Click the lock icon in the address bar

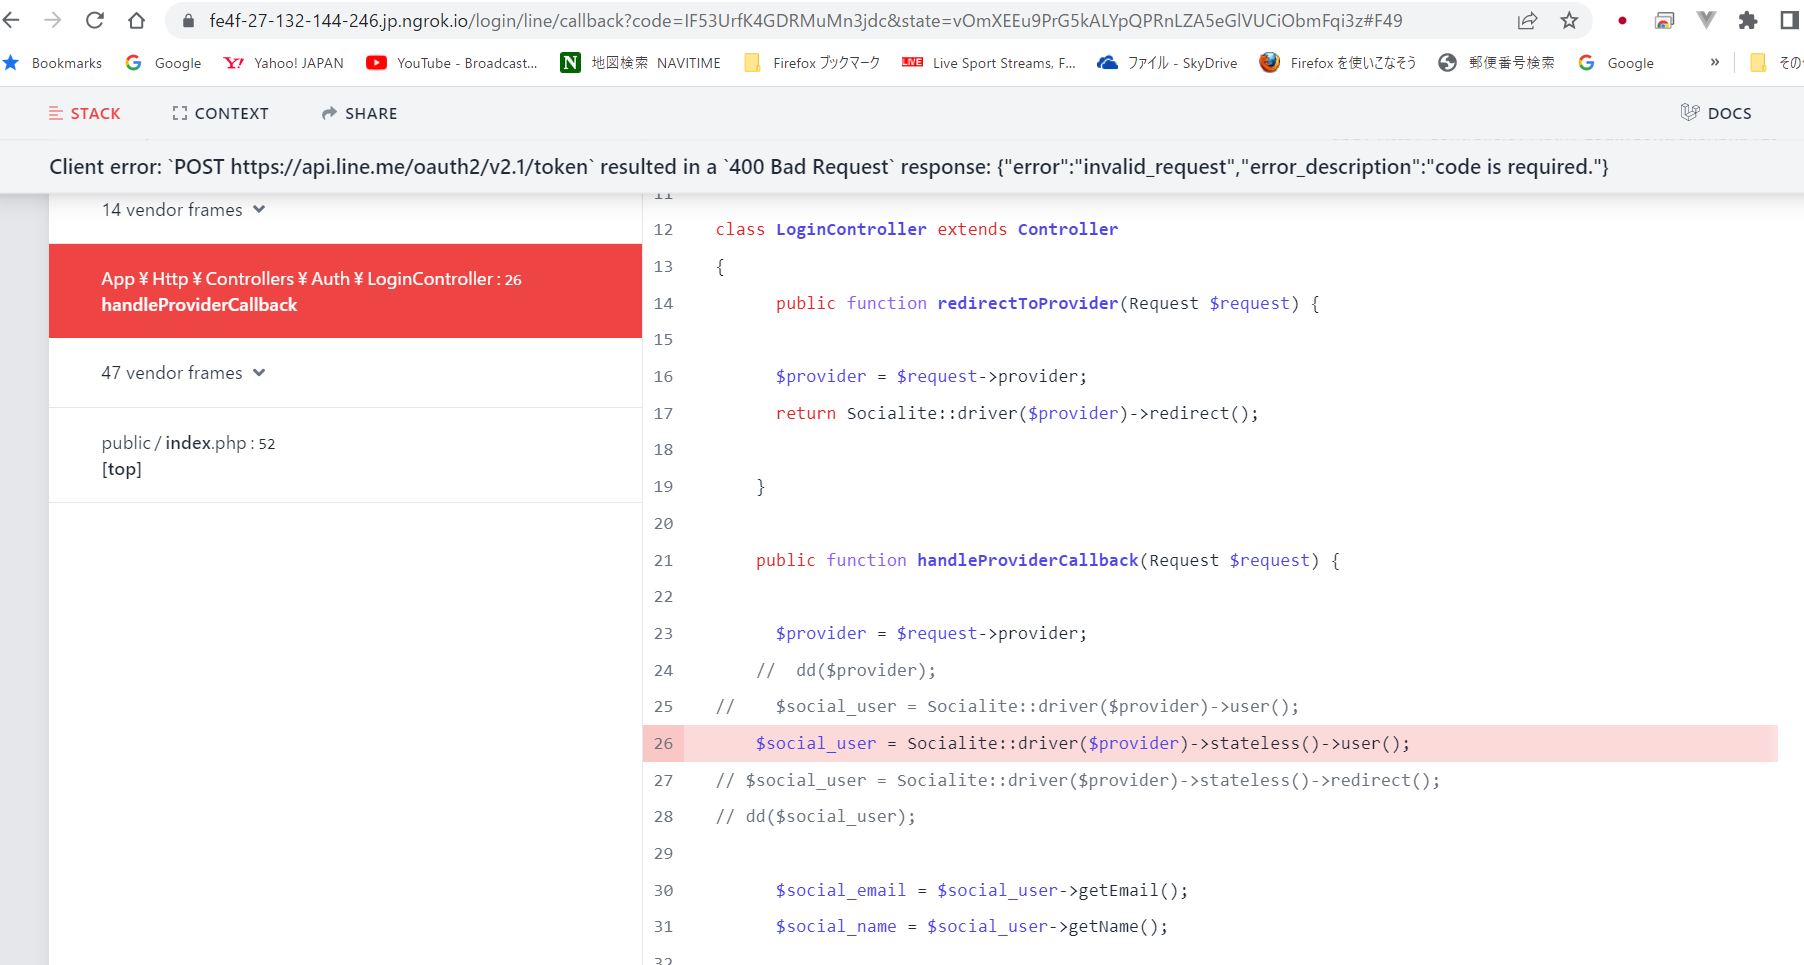pyautogui.click(x=188, y=20)
